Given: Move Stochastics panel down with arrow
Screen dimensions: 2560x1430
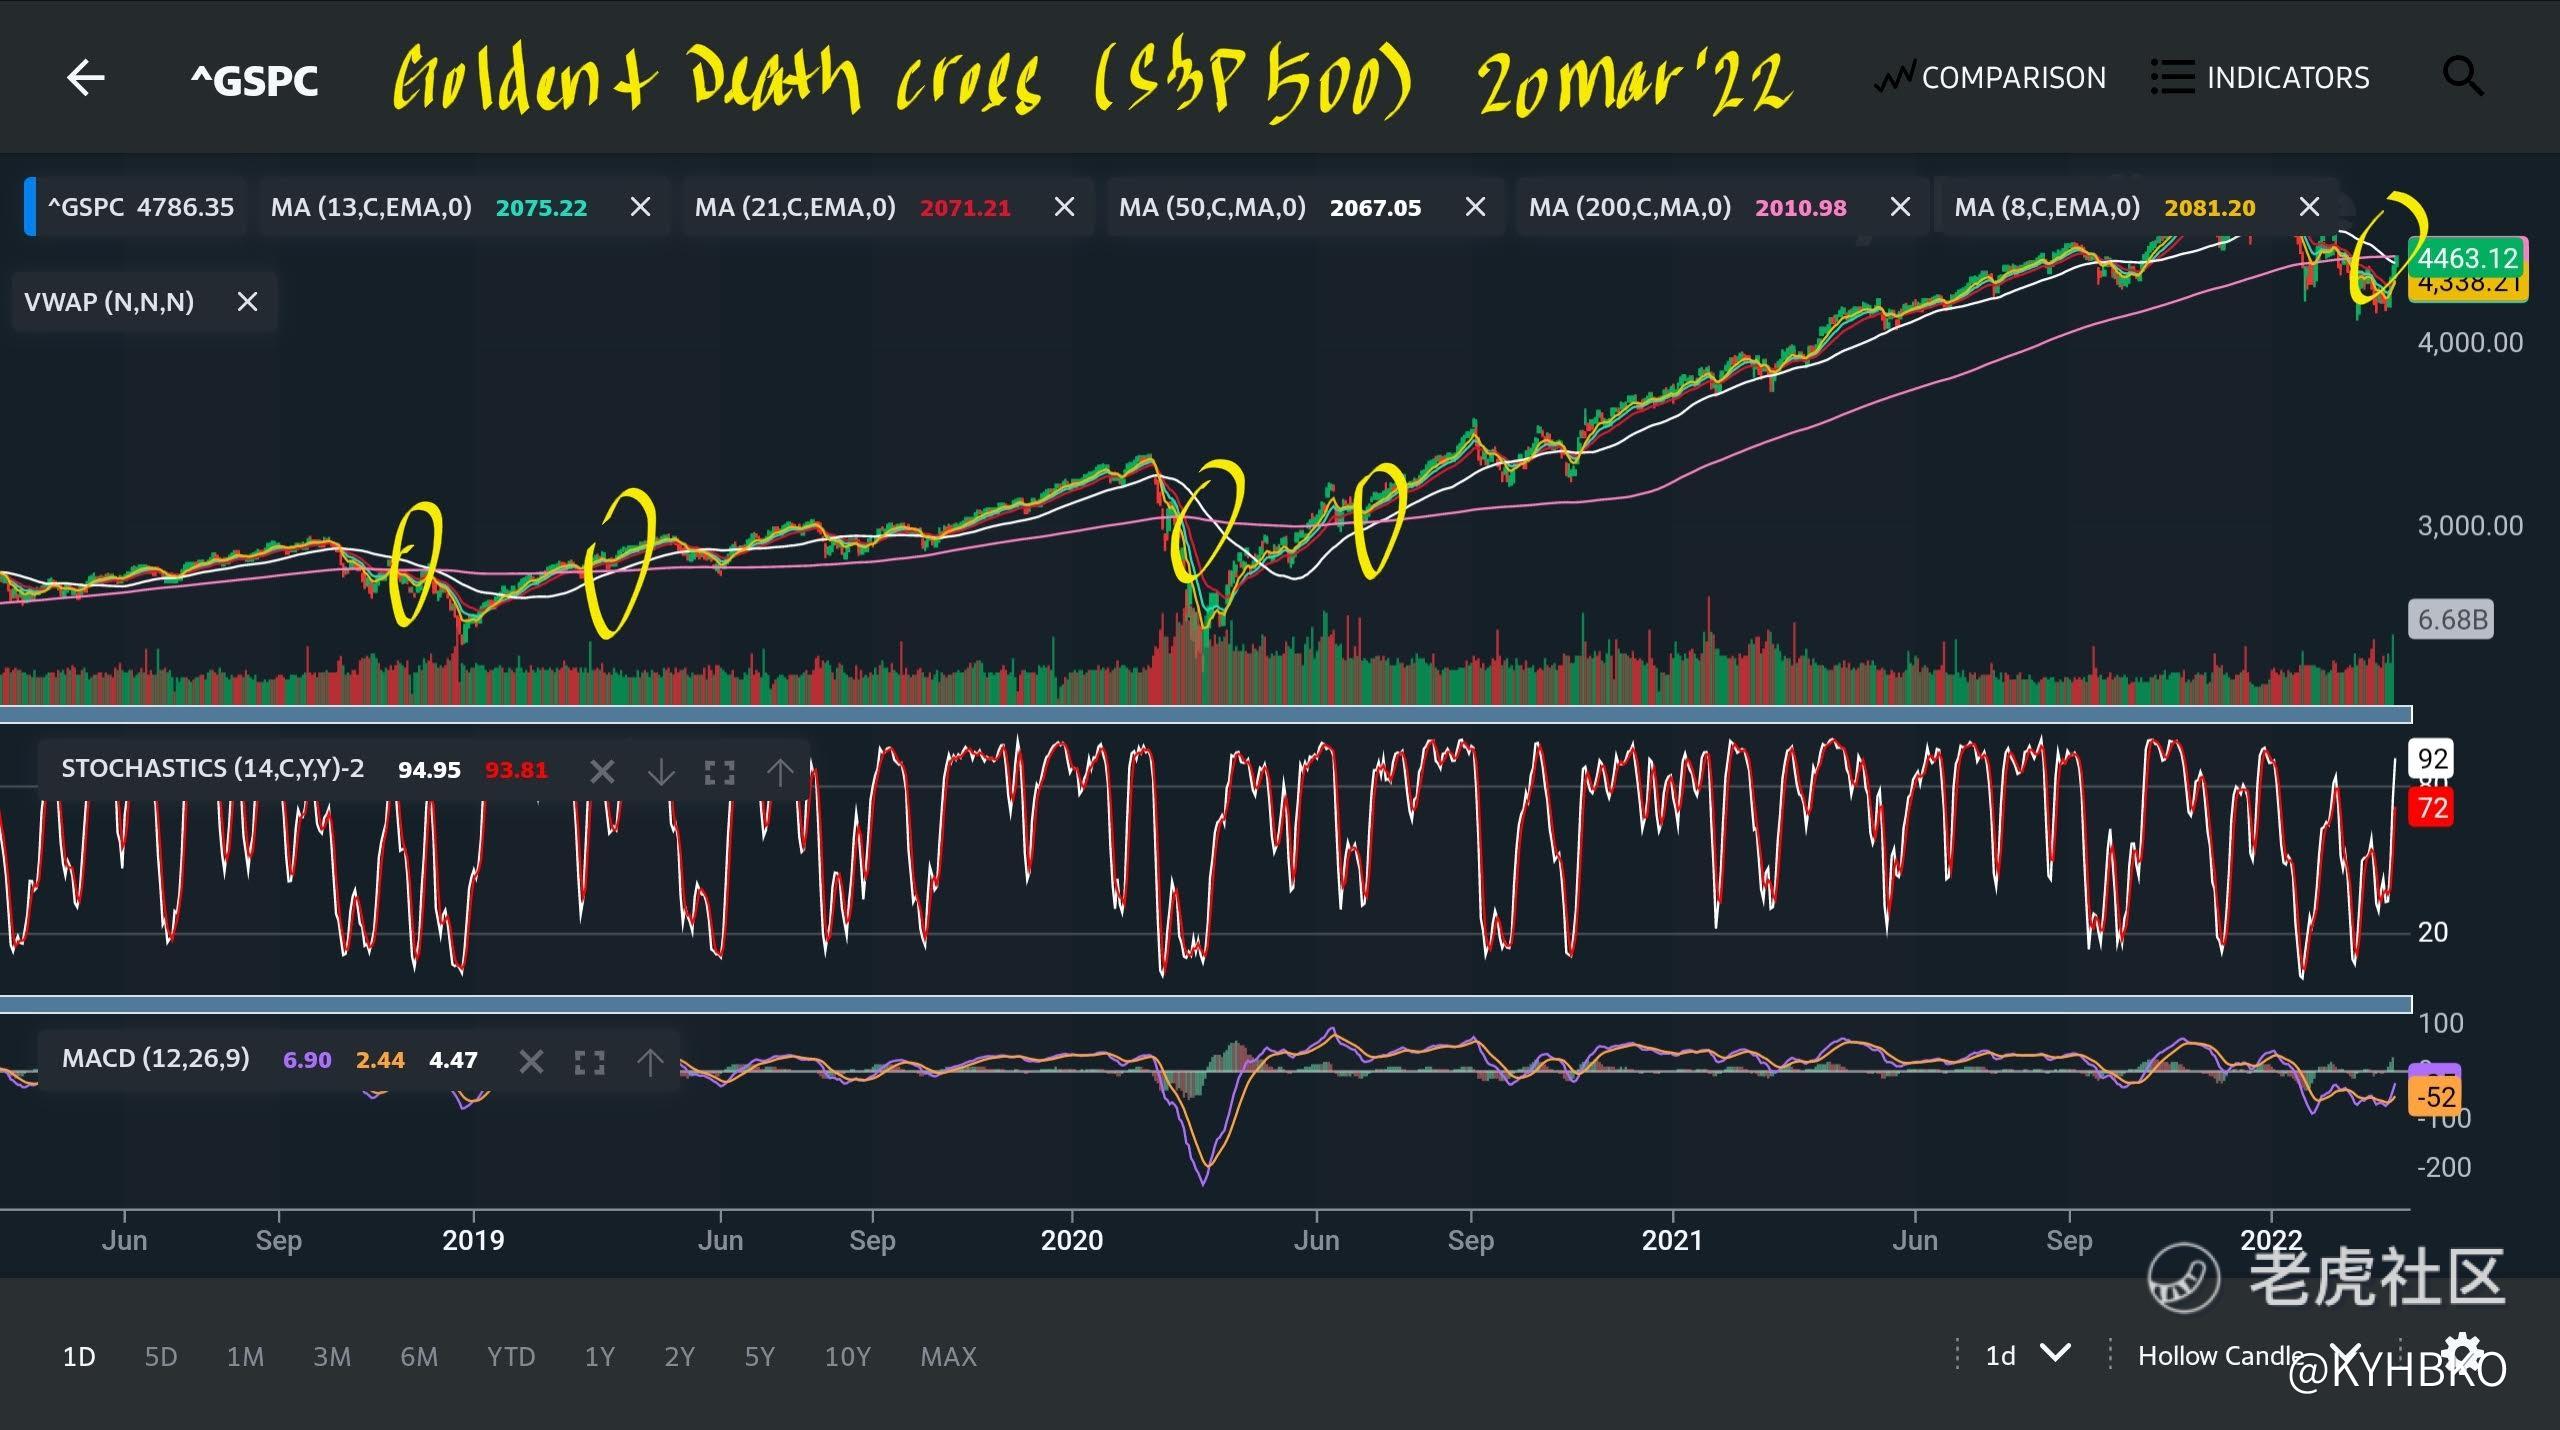Looking at the screenshot, I should [x=661, y=771].
